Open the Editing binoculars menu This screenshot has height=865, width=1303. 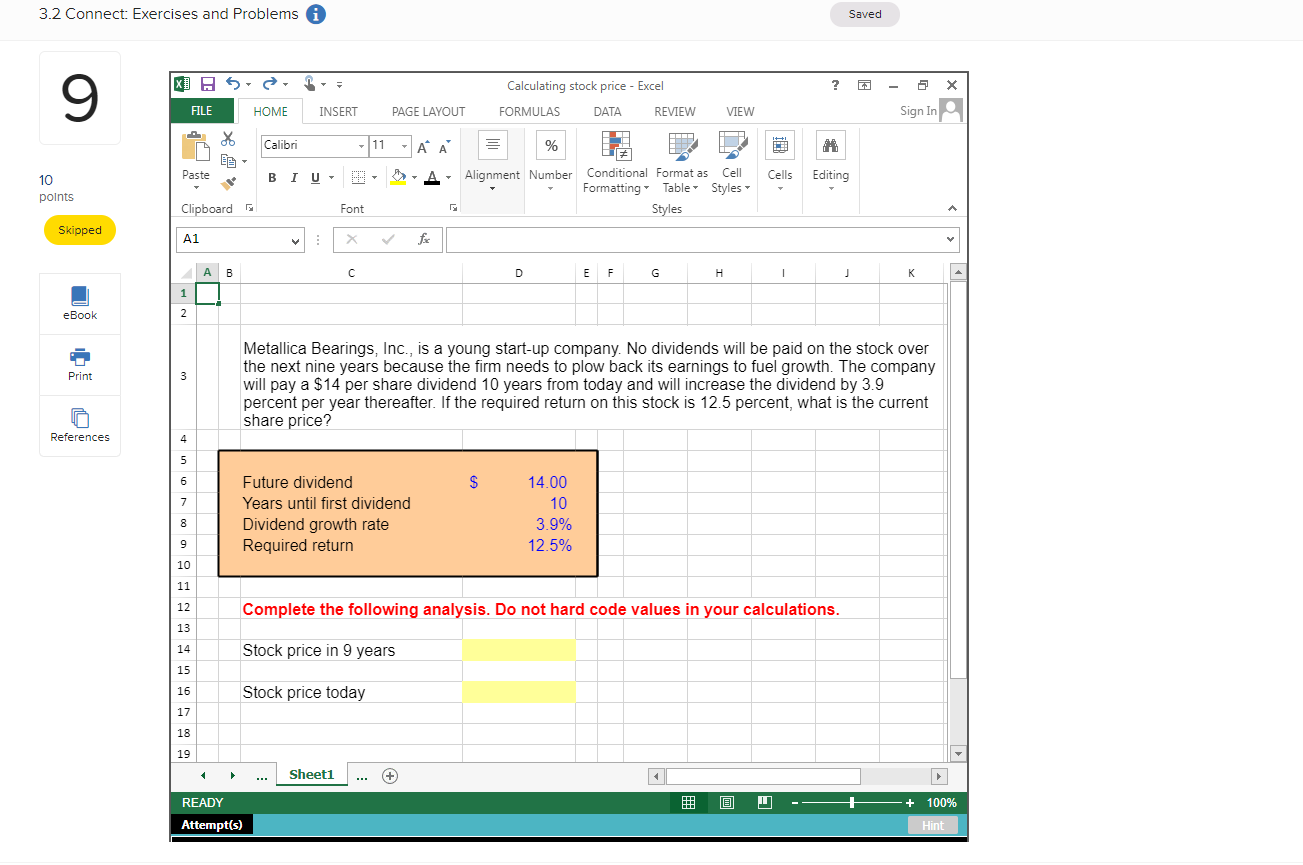(831, 161)
